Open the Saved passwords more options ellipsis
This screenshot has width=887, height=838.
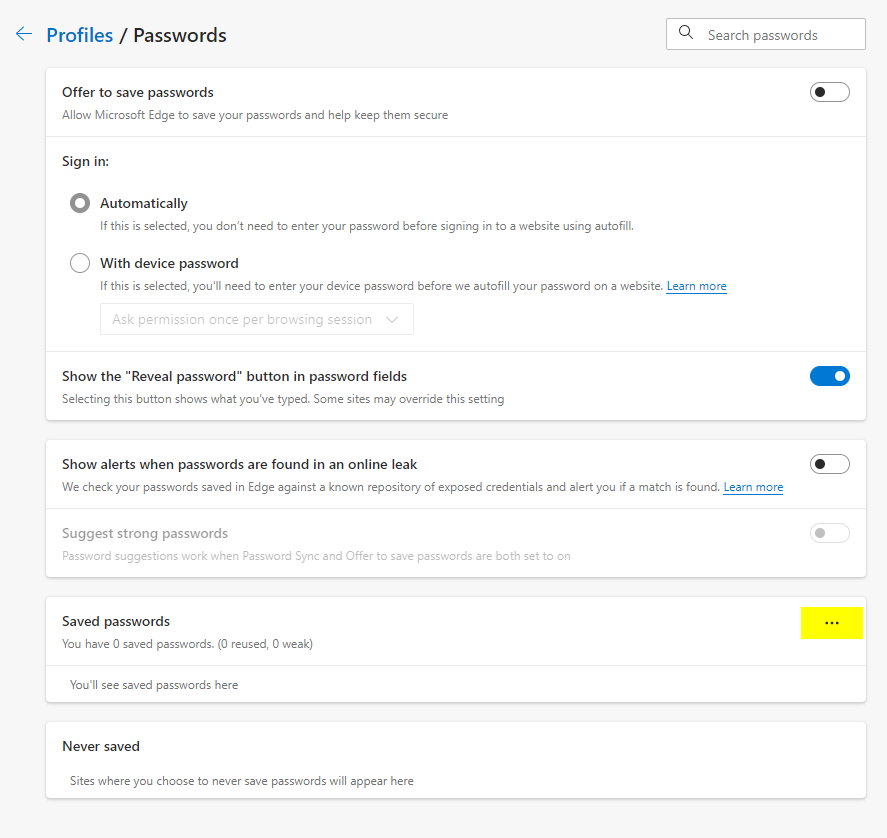click(831, 623)
